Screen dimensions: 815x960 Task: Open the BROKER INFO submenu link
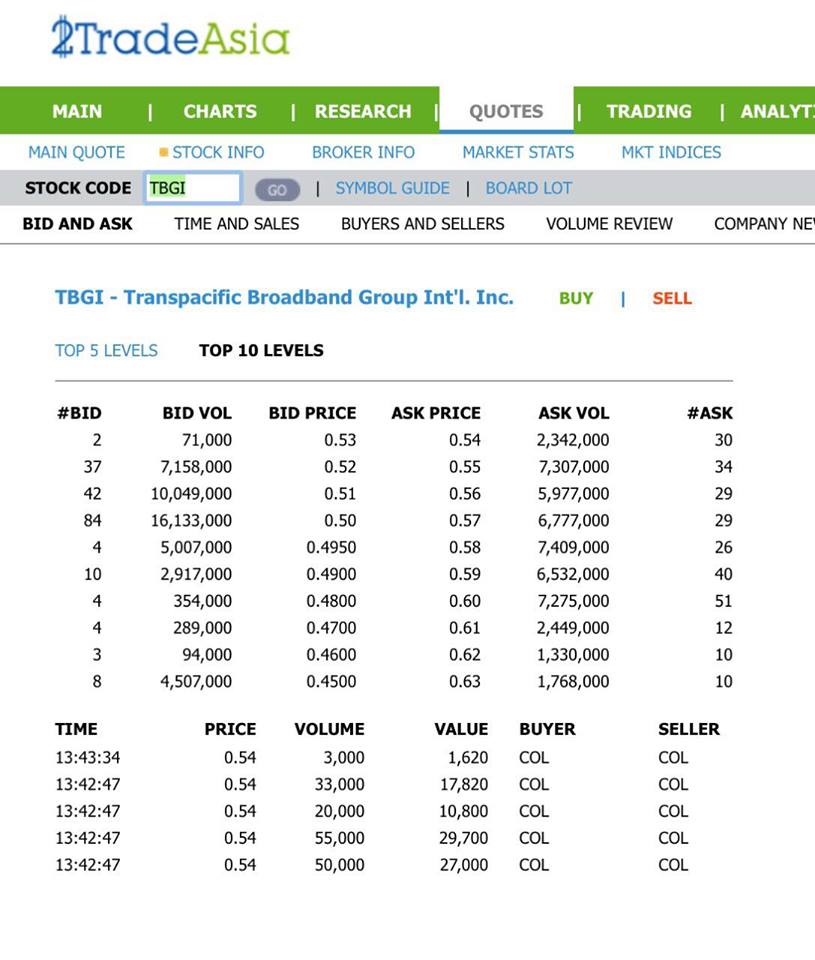click(x=363, y=152)
